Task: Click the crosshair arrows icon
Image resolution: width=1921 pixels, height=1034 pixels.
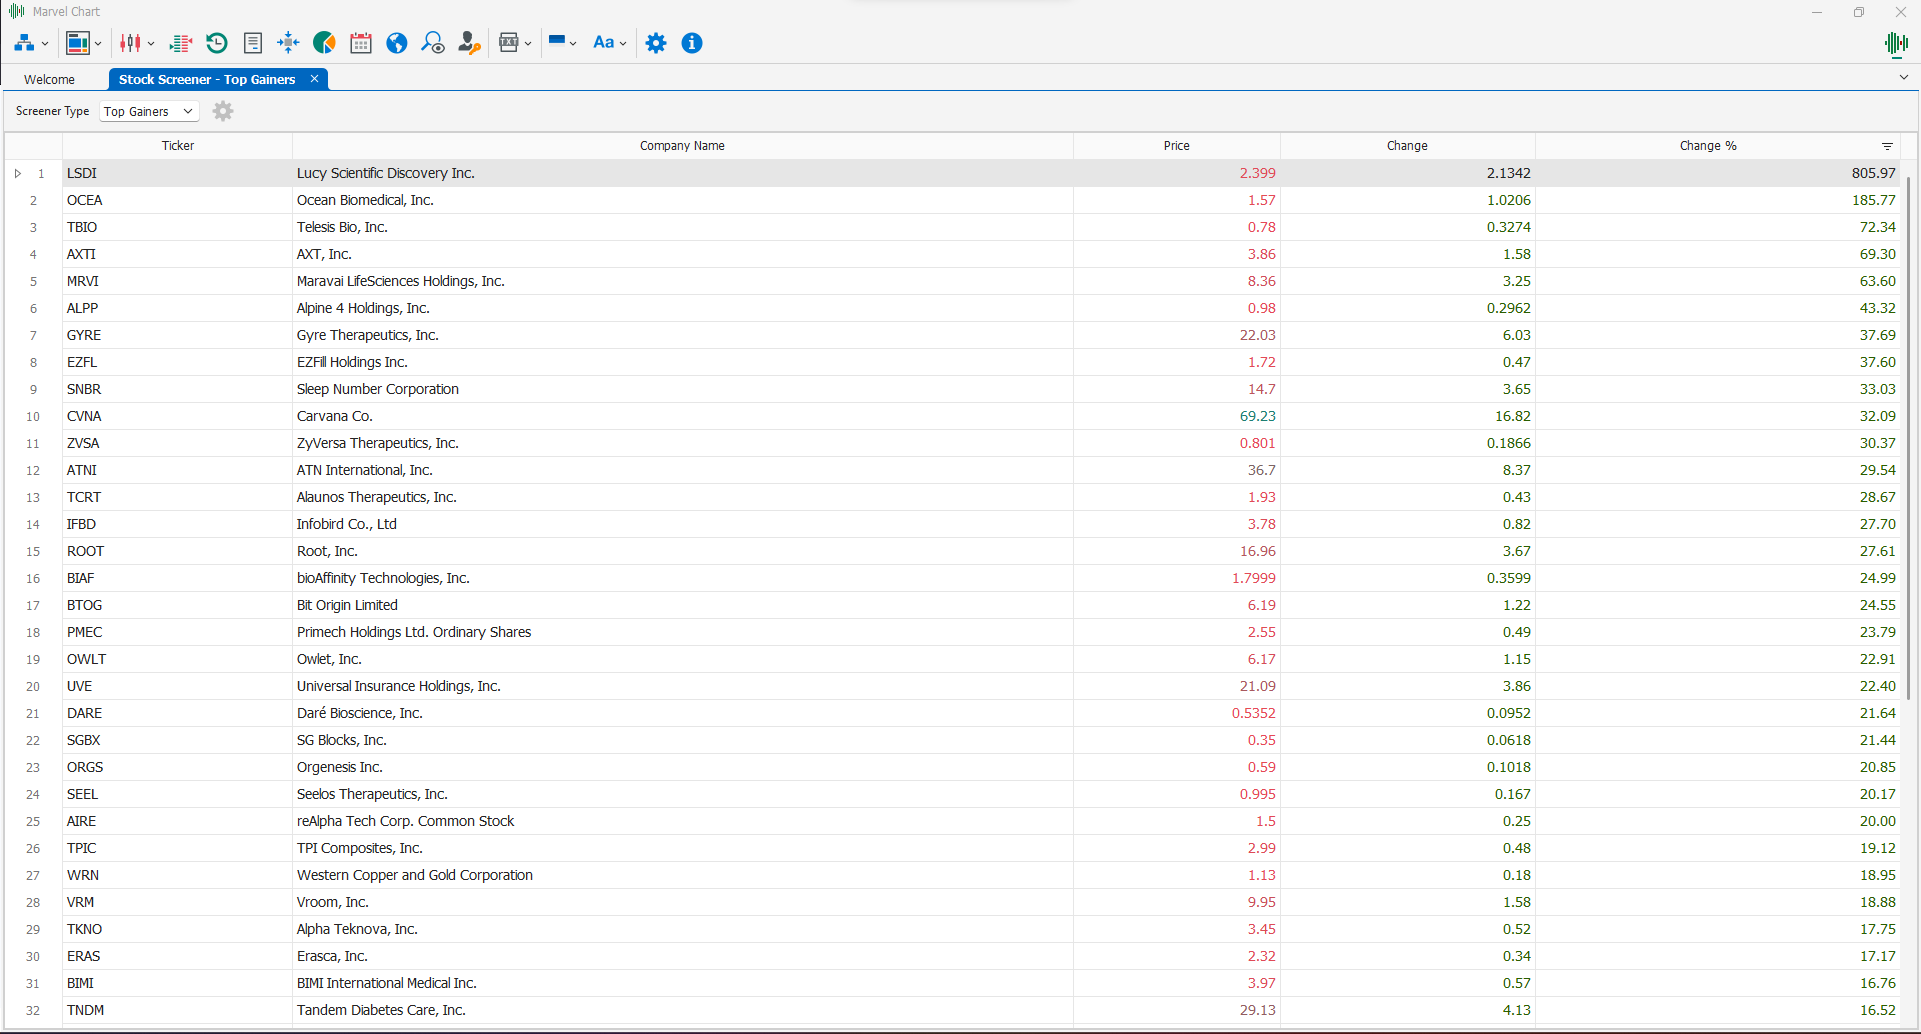Action: point(288,43)
